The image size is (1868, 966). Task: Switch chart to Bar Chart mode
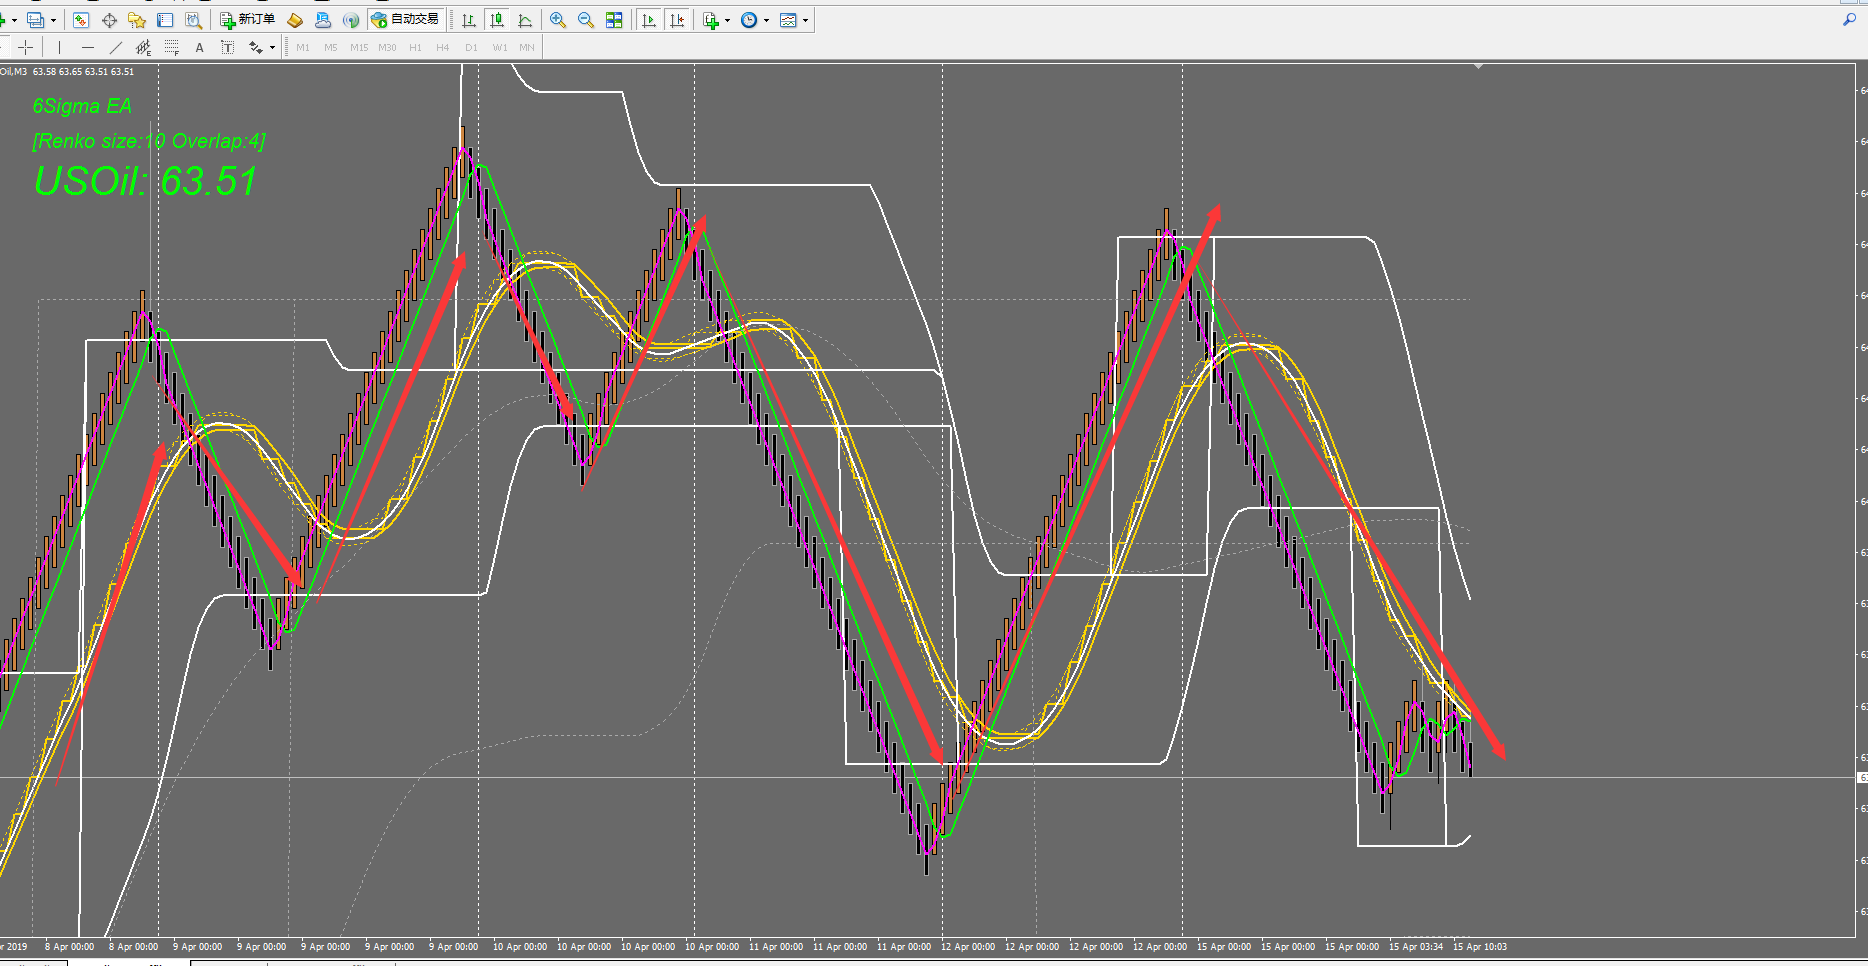coord(469,20)
